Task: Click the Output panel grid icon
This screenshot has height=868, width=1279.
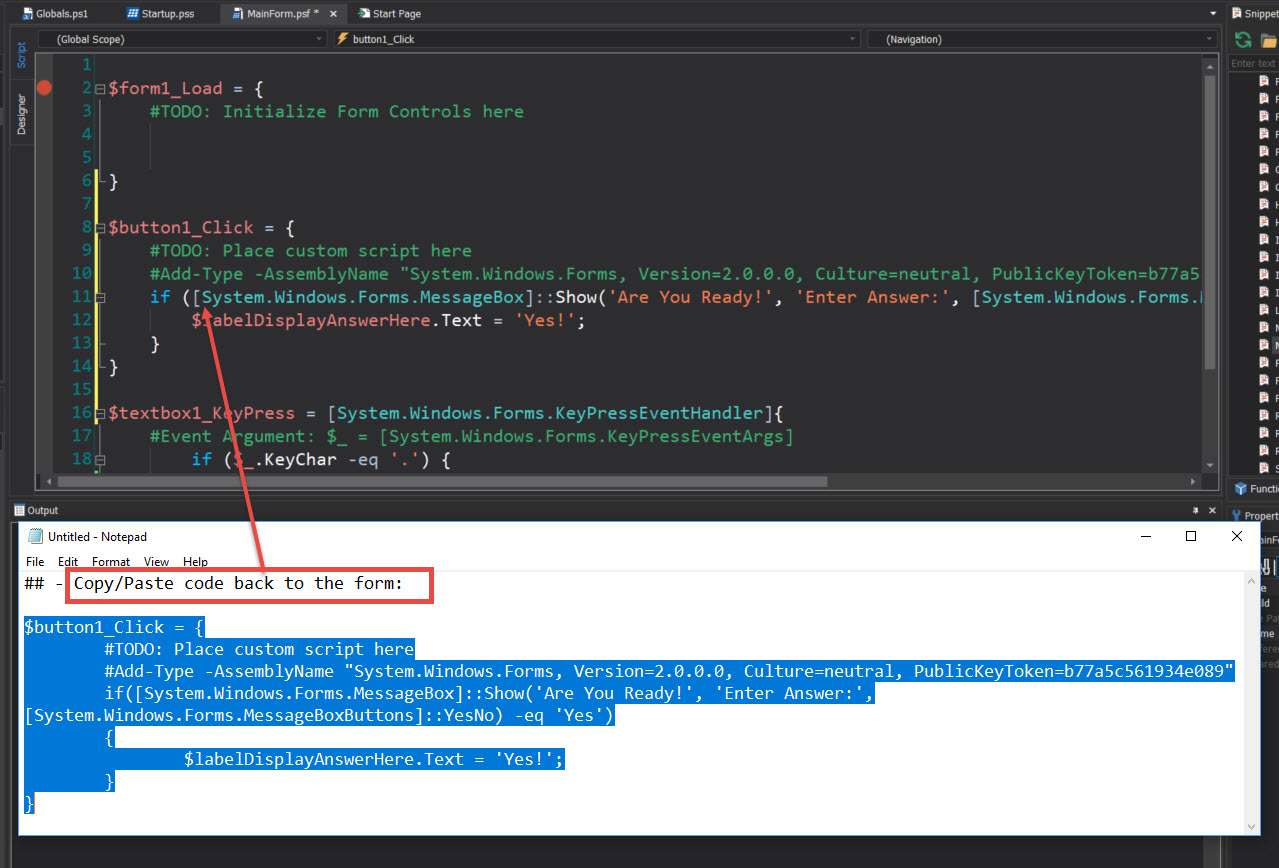Action: tap(19, 510)
